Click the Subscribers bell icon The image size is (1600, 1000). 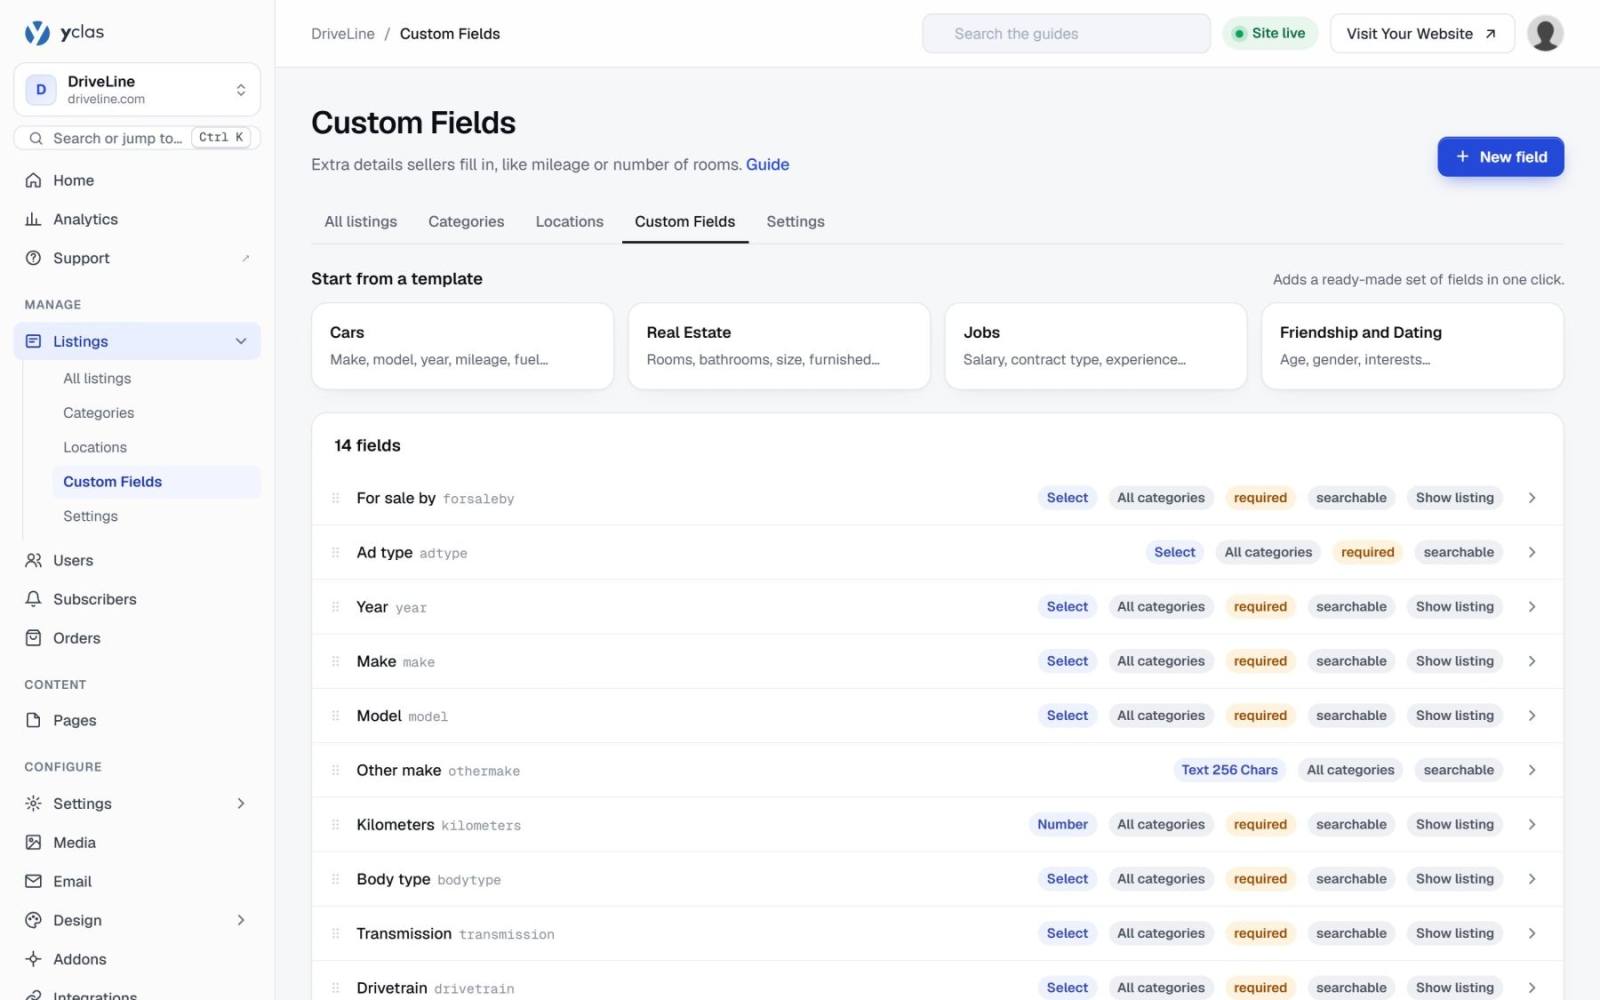pyautogui.click(x=33, y=599)
